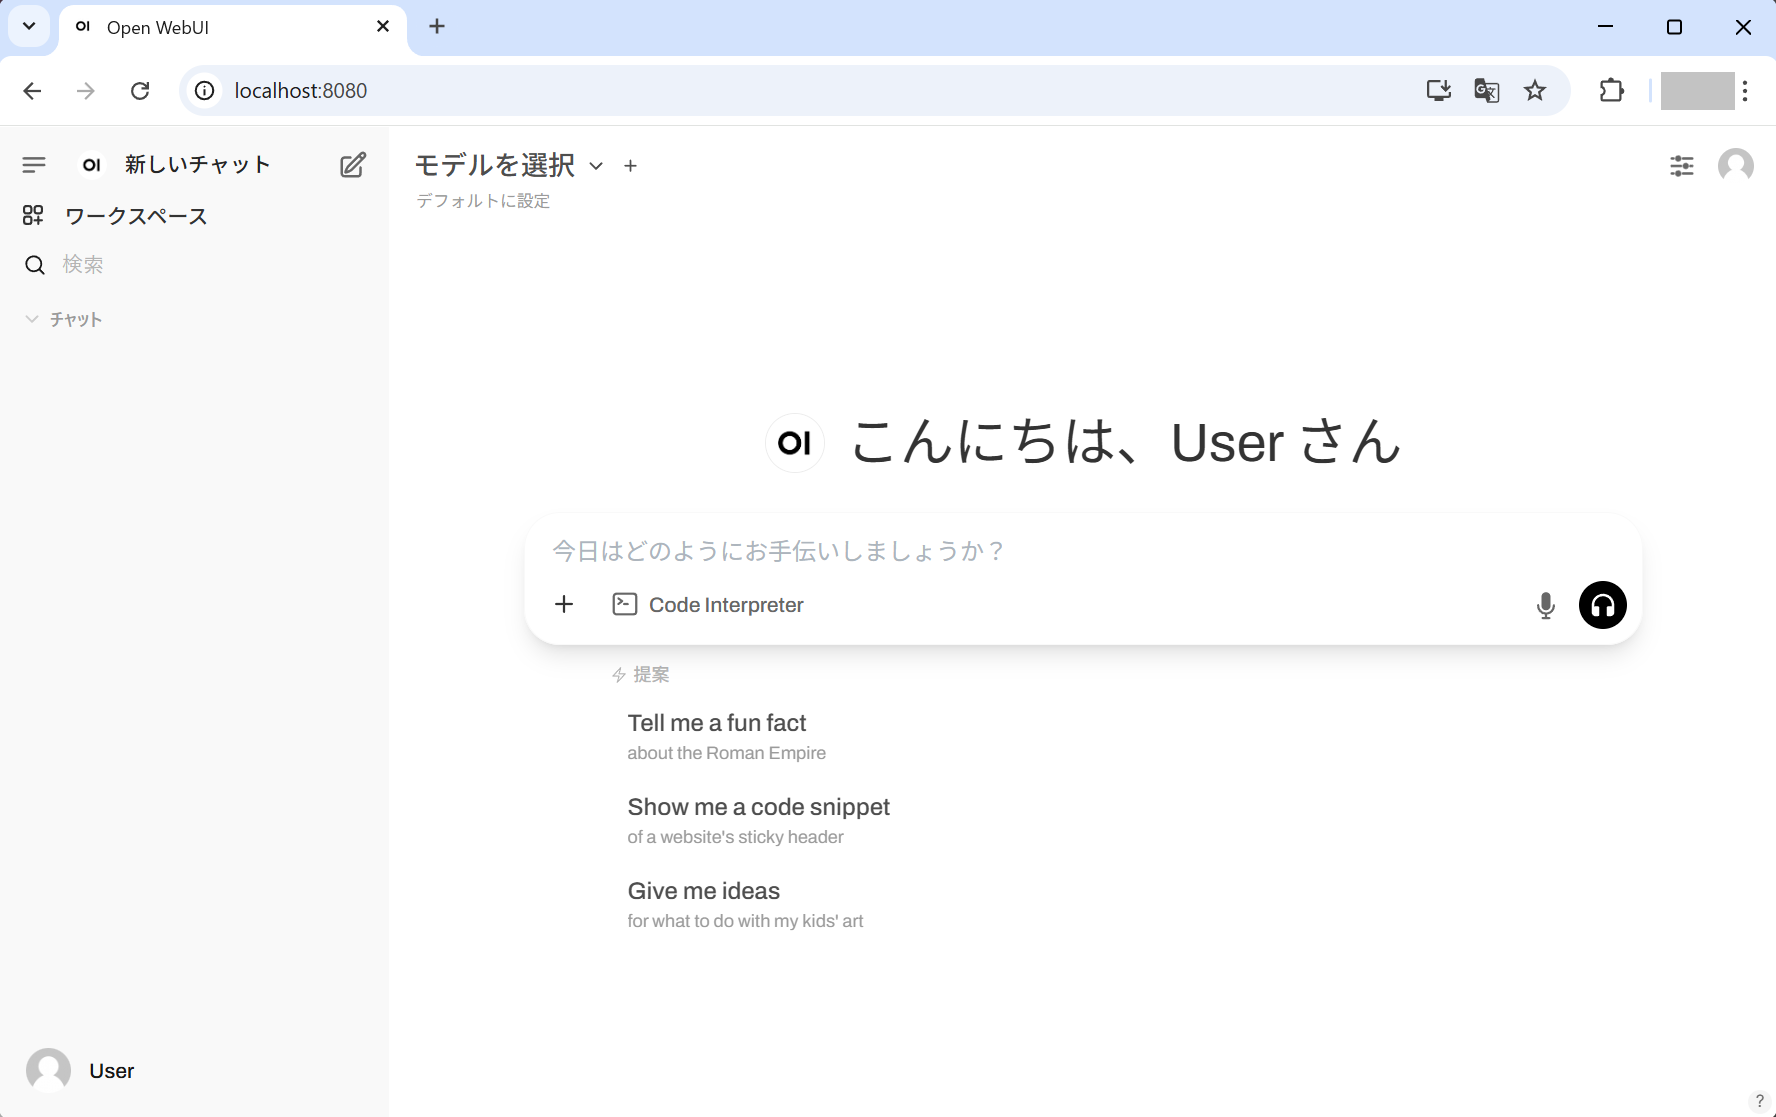Viewport: 1776px width, 1117px height.
Task: Collapse the sidebar with the hamburger icon
Action: coord(34,165)
